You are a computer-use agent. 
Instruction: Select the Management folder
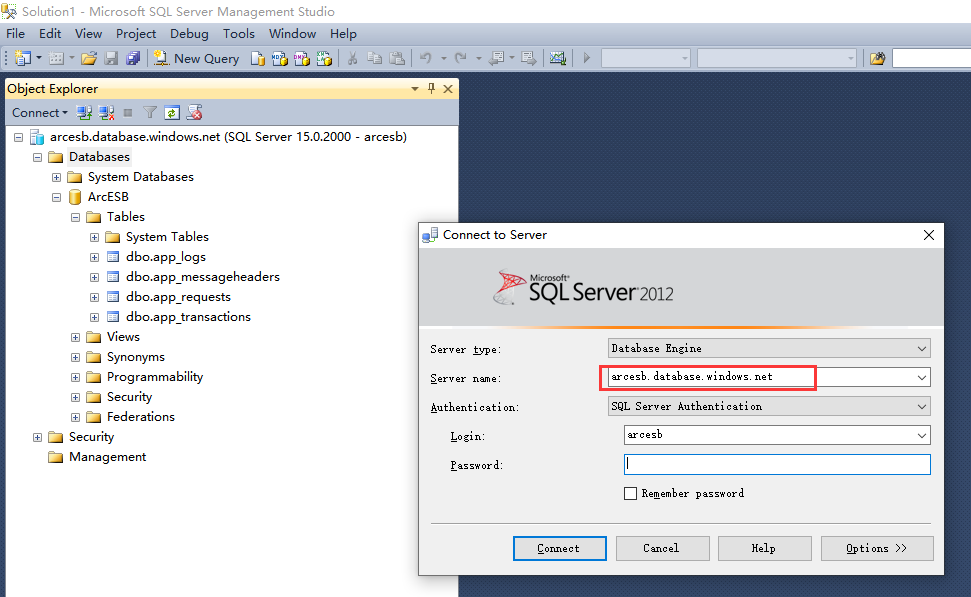tap(108, 457)
